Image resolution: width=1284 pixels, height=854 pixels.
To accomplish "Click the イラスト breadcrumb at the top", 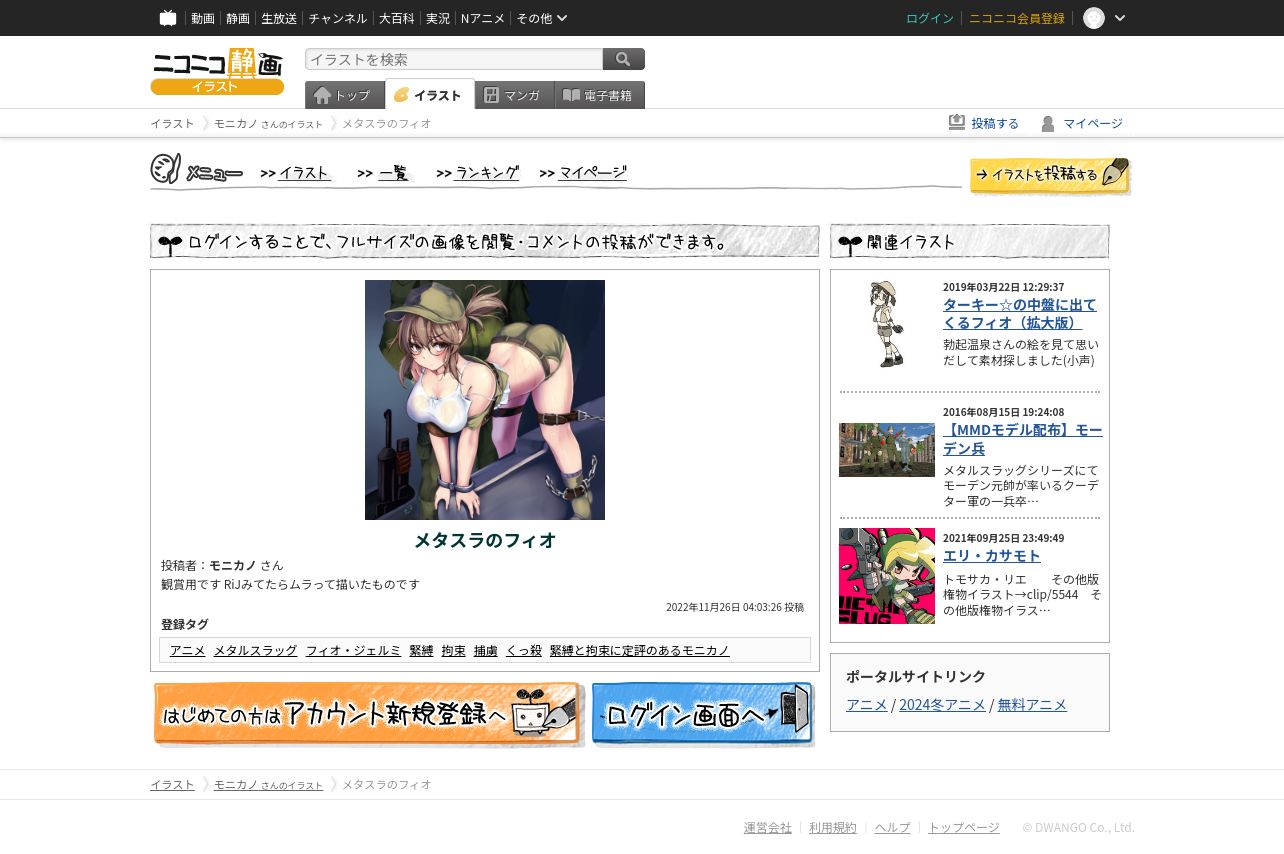I will 172,123.
